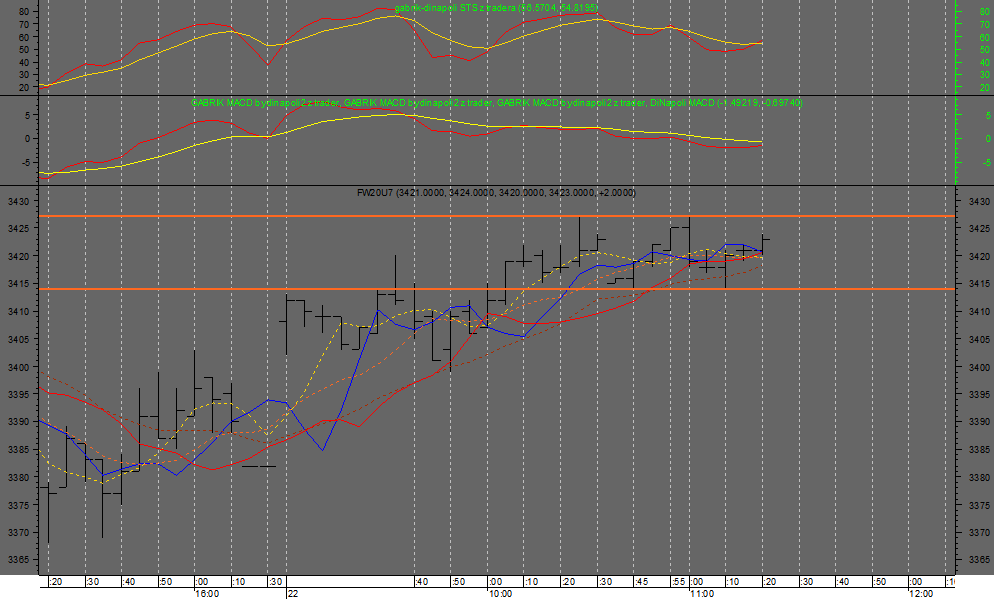Click the 3400 label on left price axis

18,367
